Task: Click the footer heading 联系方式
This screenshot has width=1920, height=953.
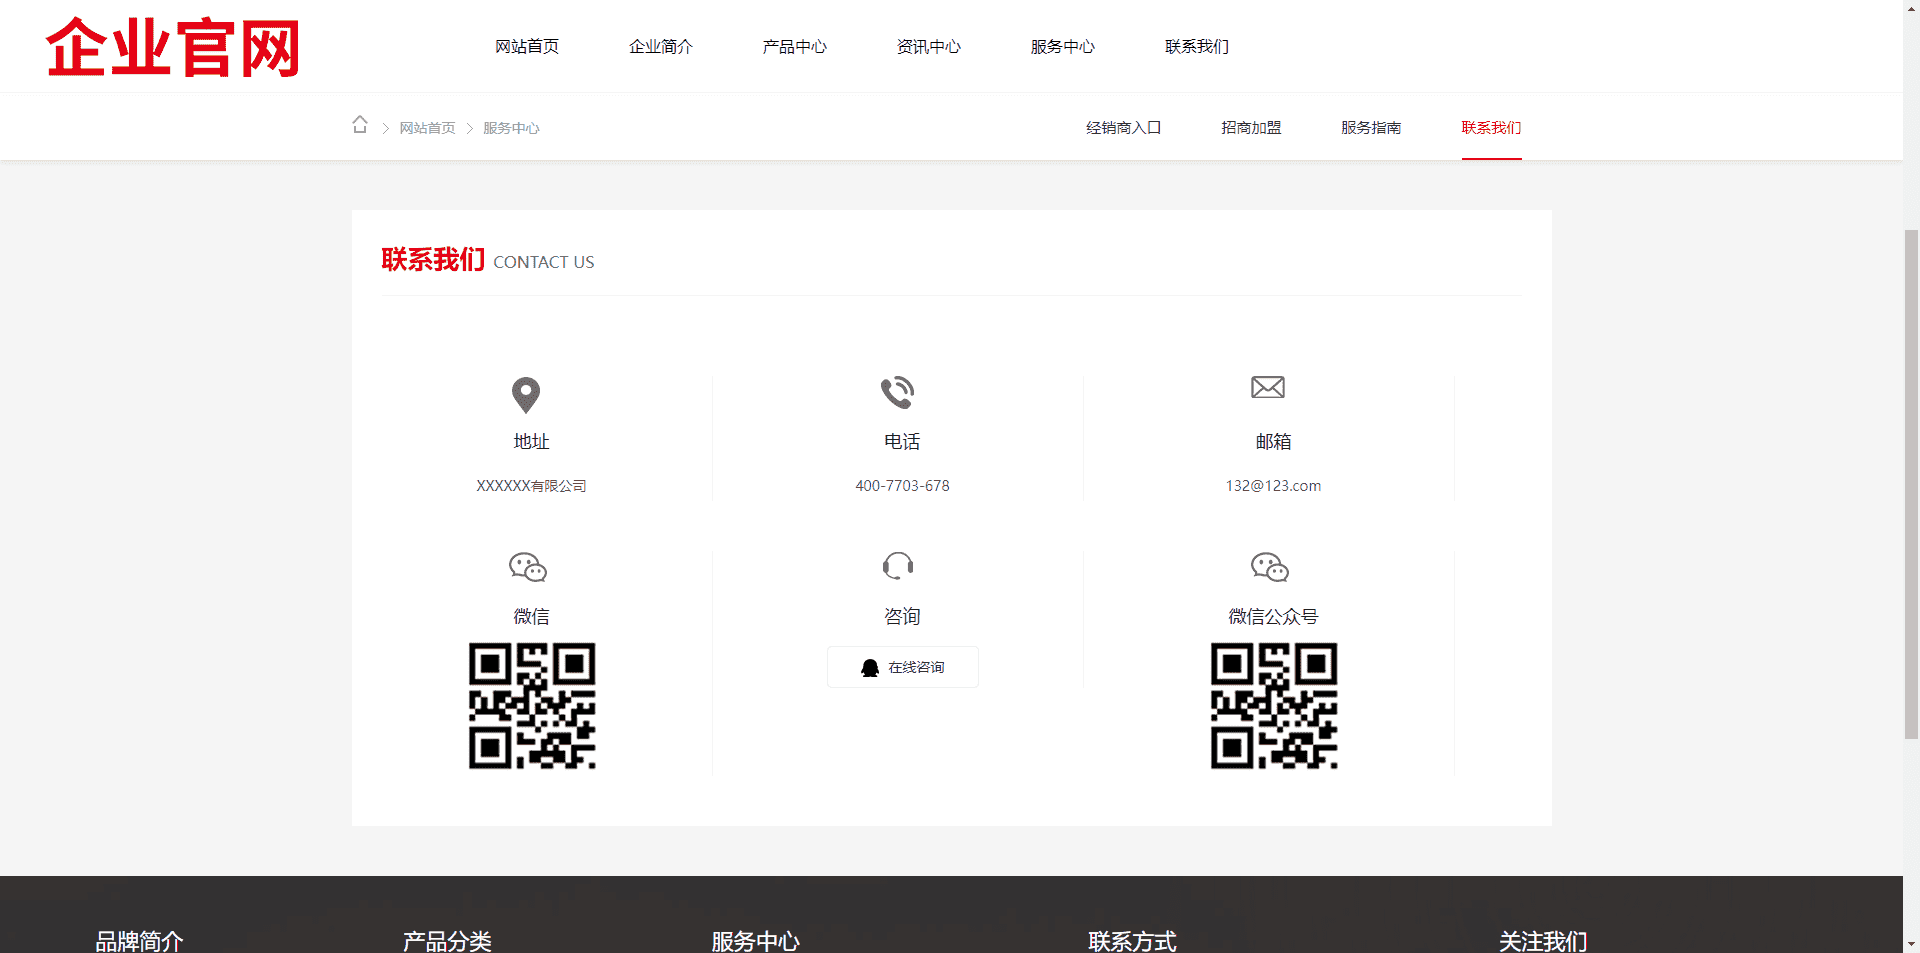Action: tap(1132, 941)
